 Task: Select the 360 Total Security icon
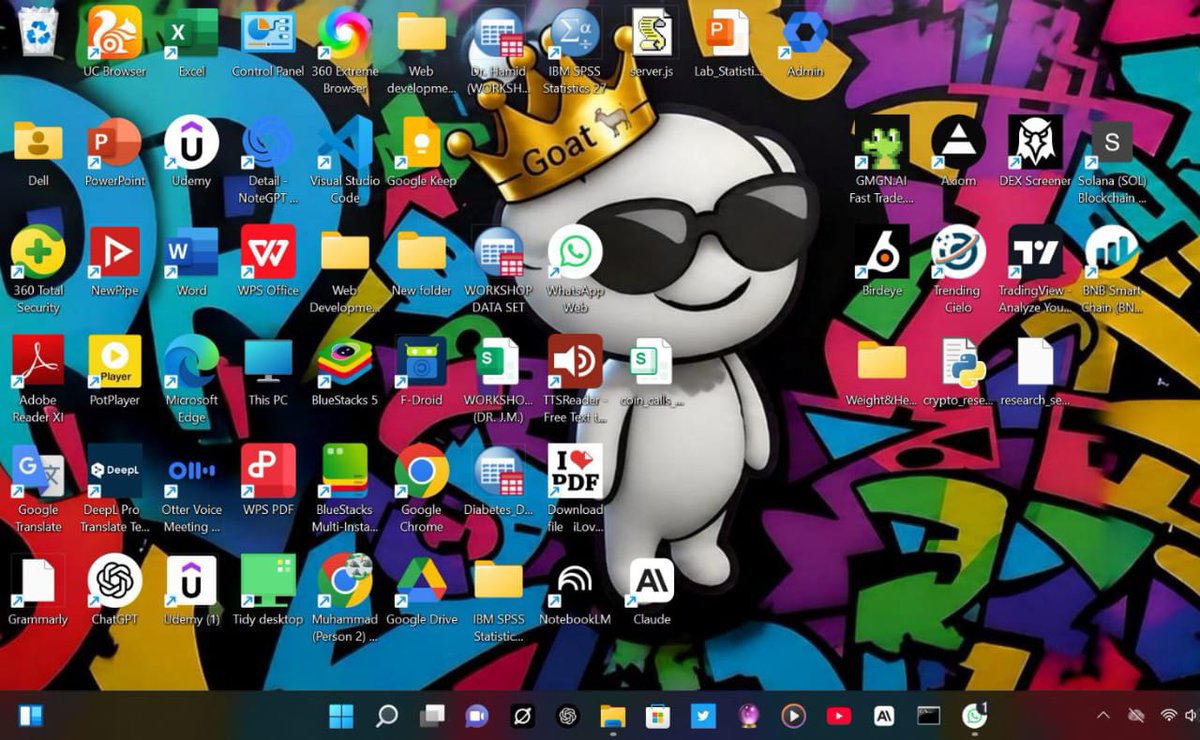[38, 252]
